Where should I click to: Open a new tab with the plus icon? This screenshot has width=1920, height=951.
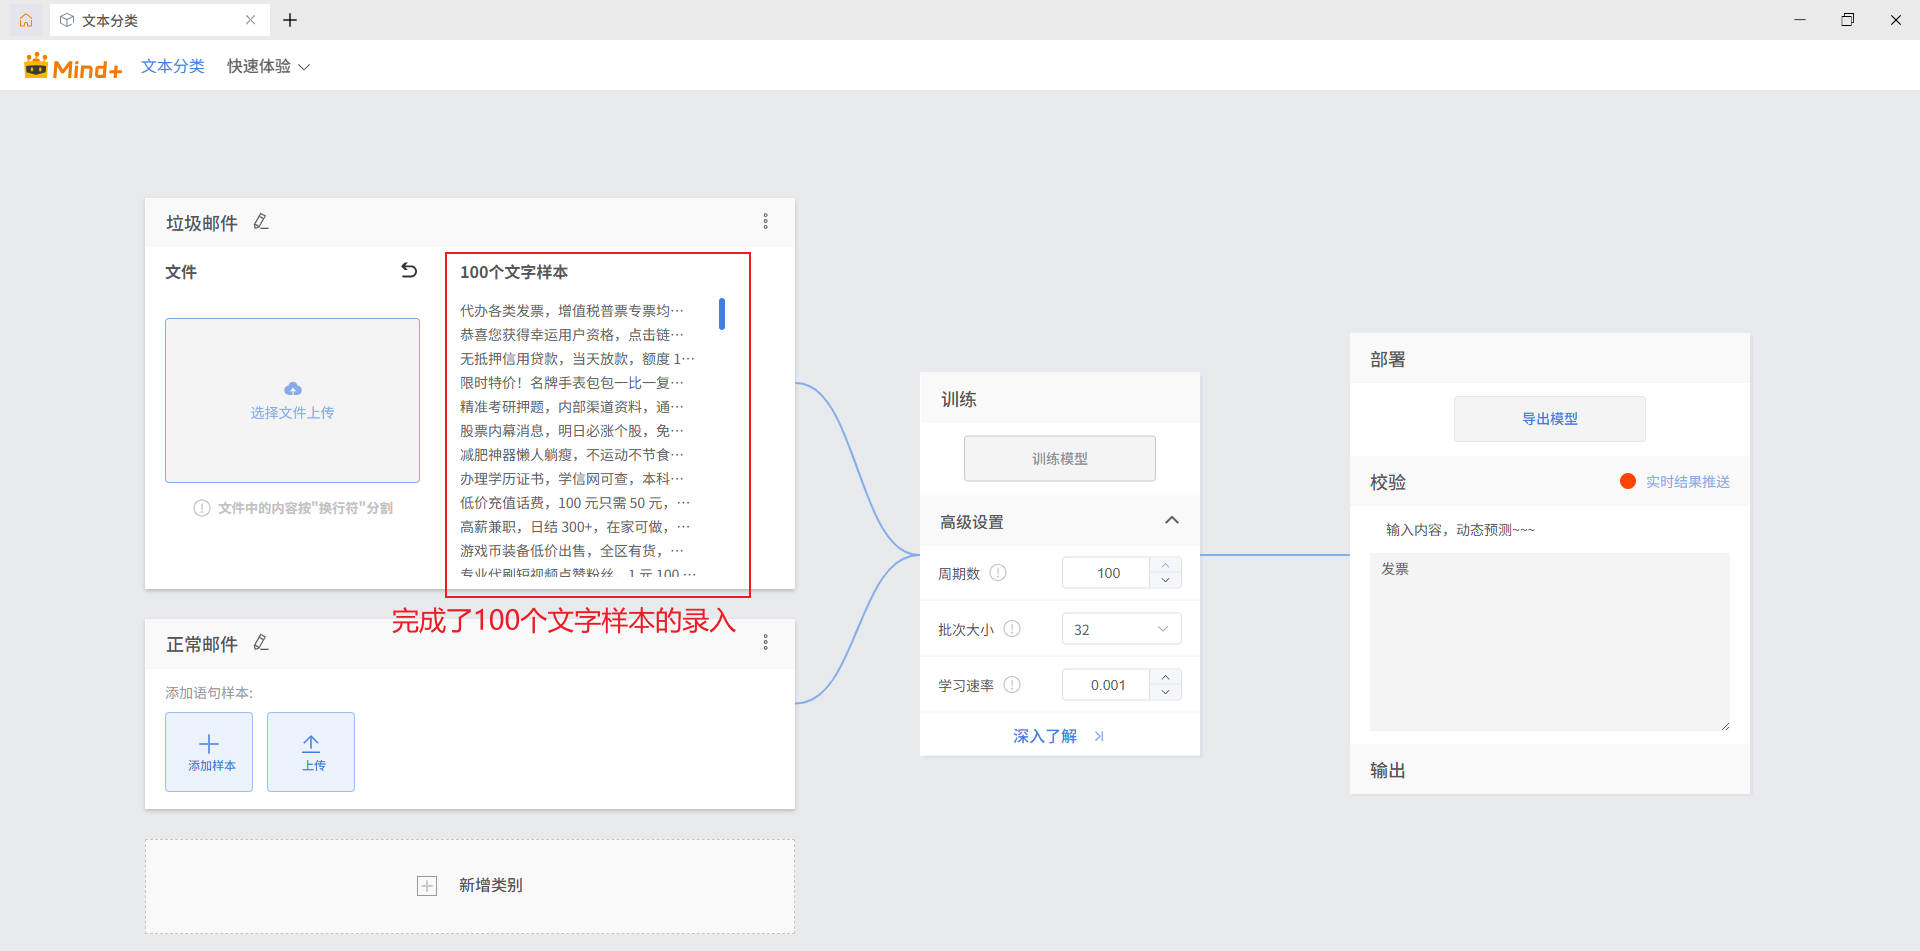(x=290, y=20)
